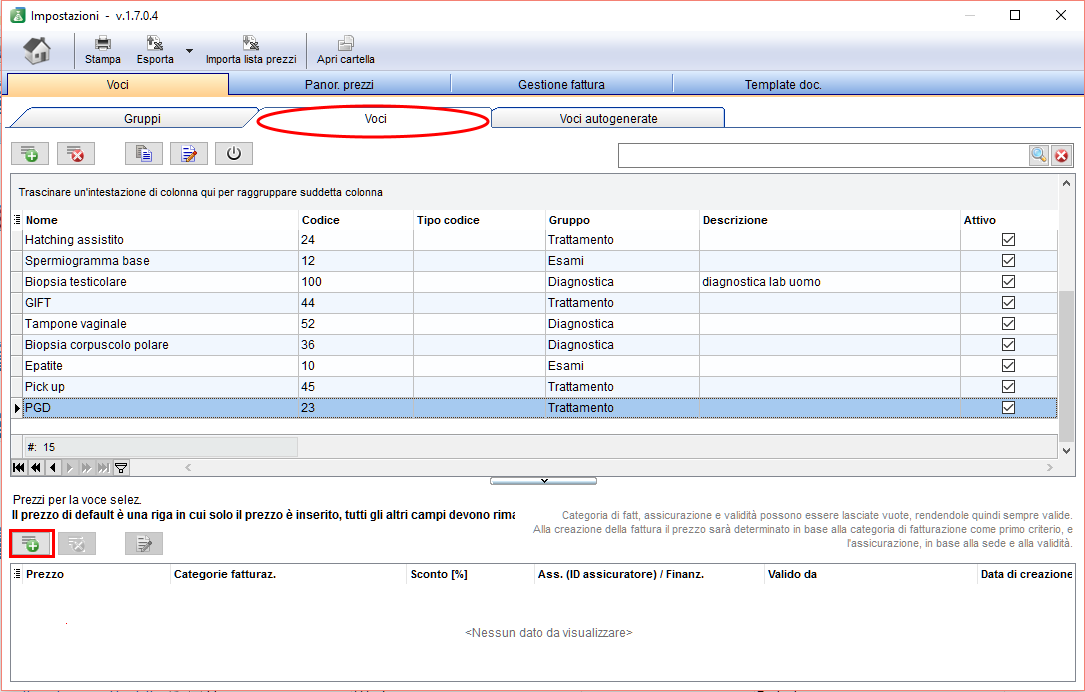Open the Esporta dropdown arrow
Image resolution: width=1085 pixels, height=692 pixels.
pyautogui.click(x=189, y=51)
